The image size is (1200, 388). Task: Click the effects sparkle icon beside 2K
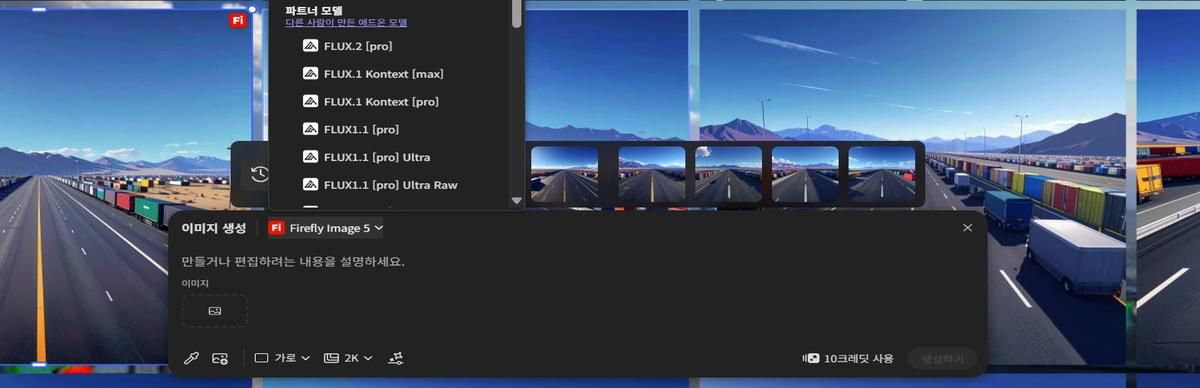tap(395, 358)
